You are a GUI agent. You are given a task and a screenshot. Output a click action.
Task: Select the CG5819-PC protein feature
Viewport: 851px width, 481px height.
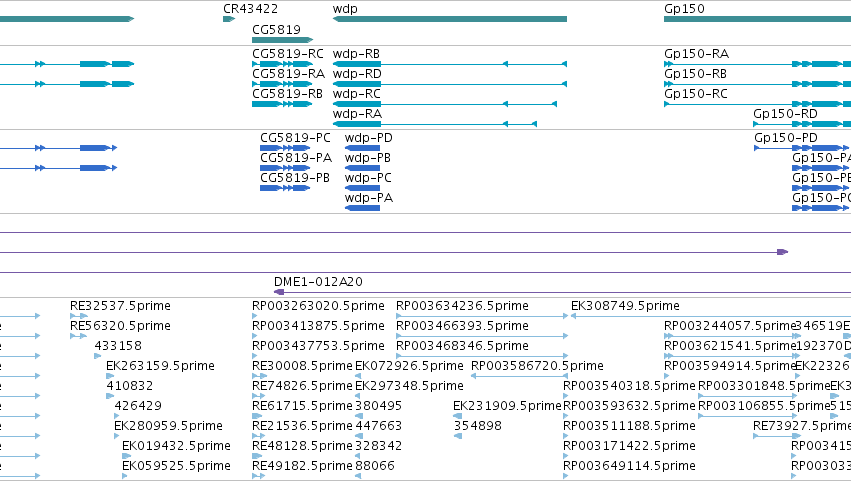[285, 148]
